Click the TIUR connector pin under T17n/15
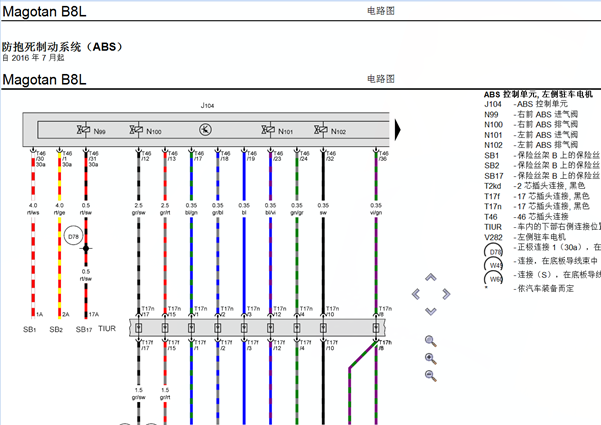 click(165, 328)
